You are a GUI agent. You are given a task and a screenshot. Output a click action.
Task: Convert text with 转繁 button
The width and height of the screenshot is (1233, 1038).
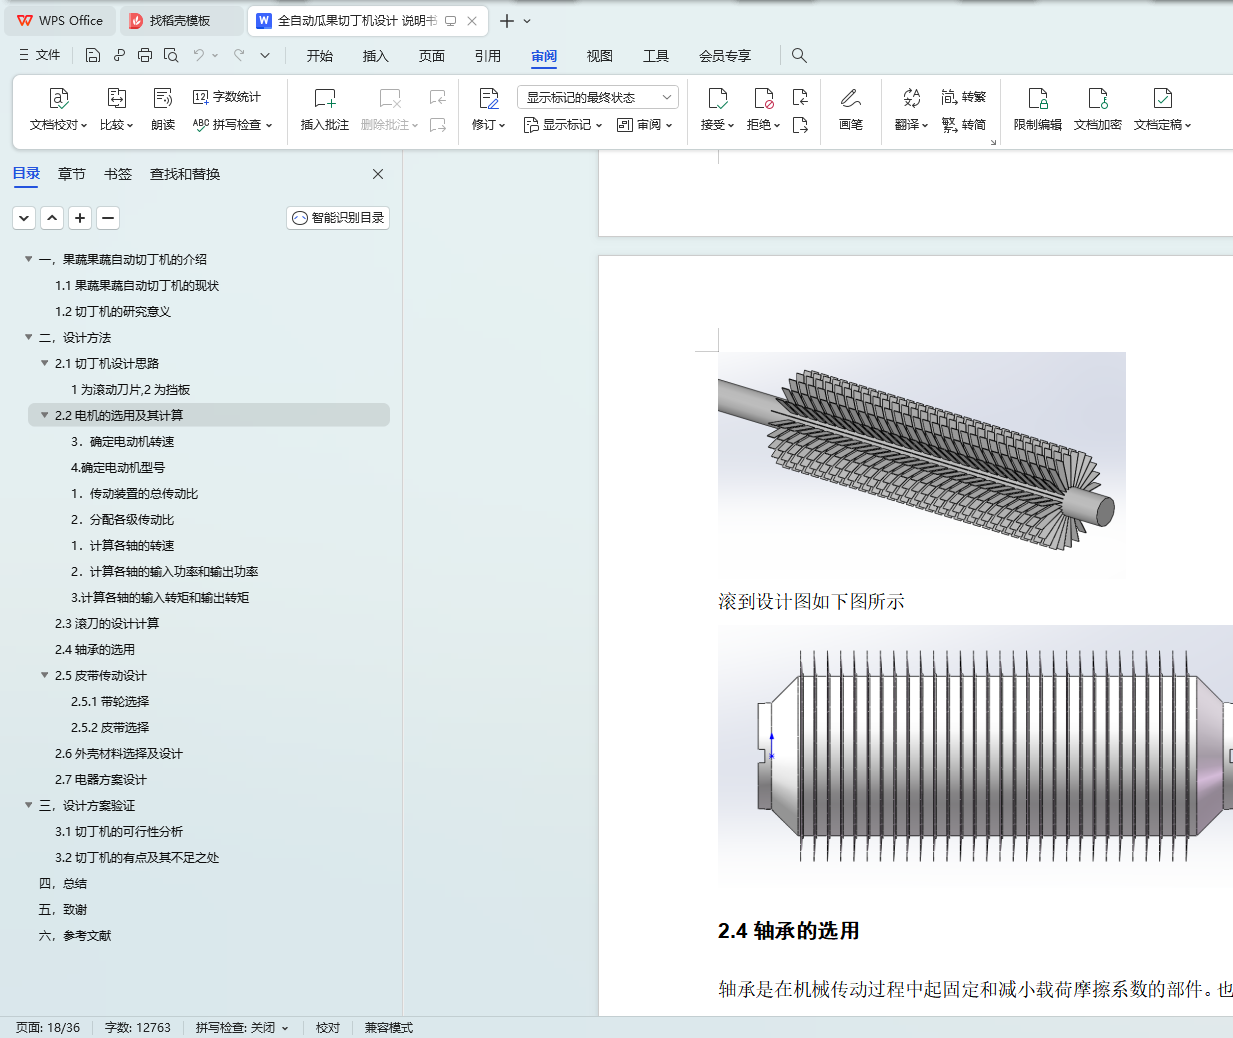[964, 97]
